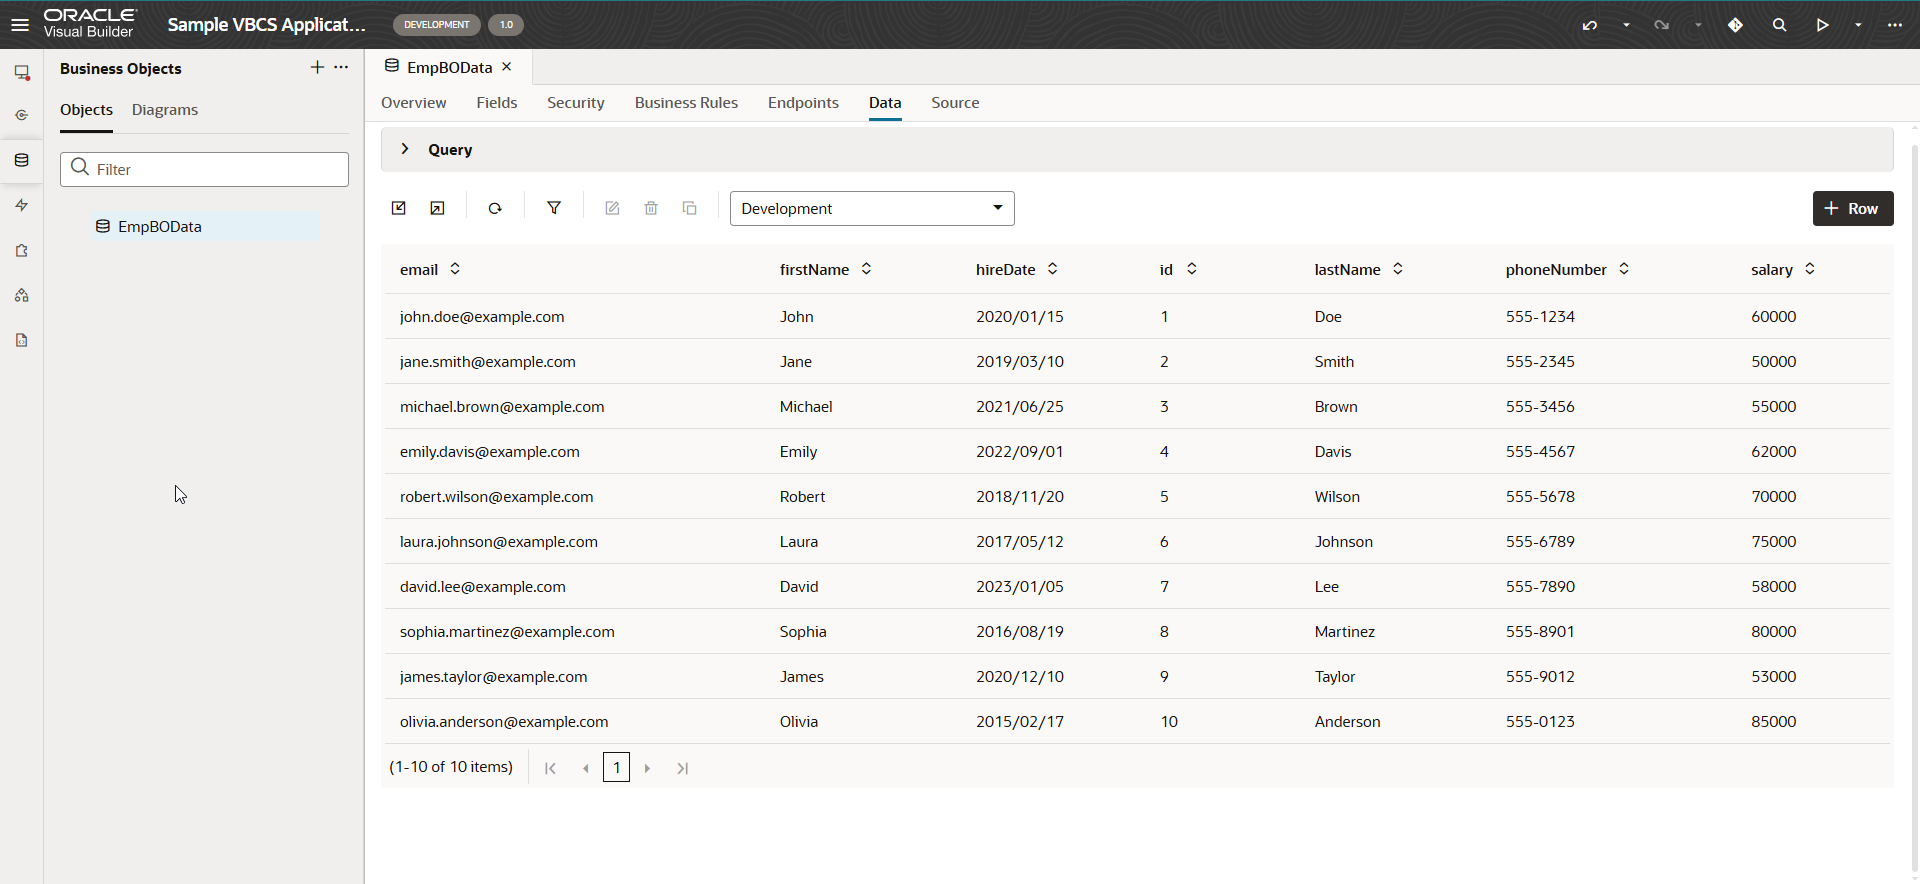Image resolution: width=1920 pixels, height=884 pixels.
Task: Go to first page of results
Action: (x=550, y=768)
